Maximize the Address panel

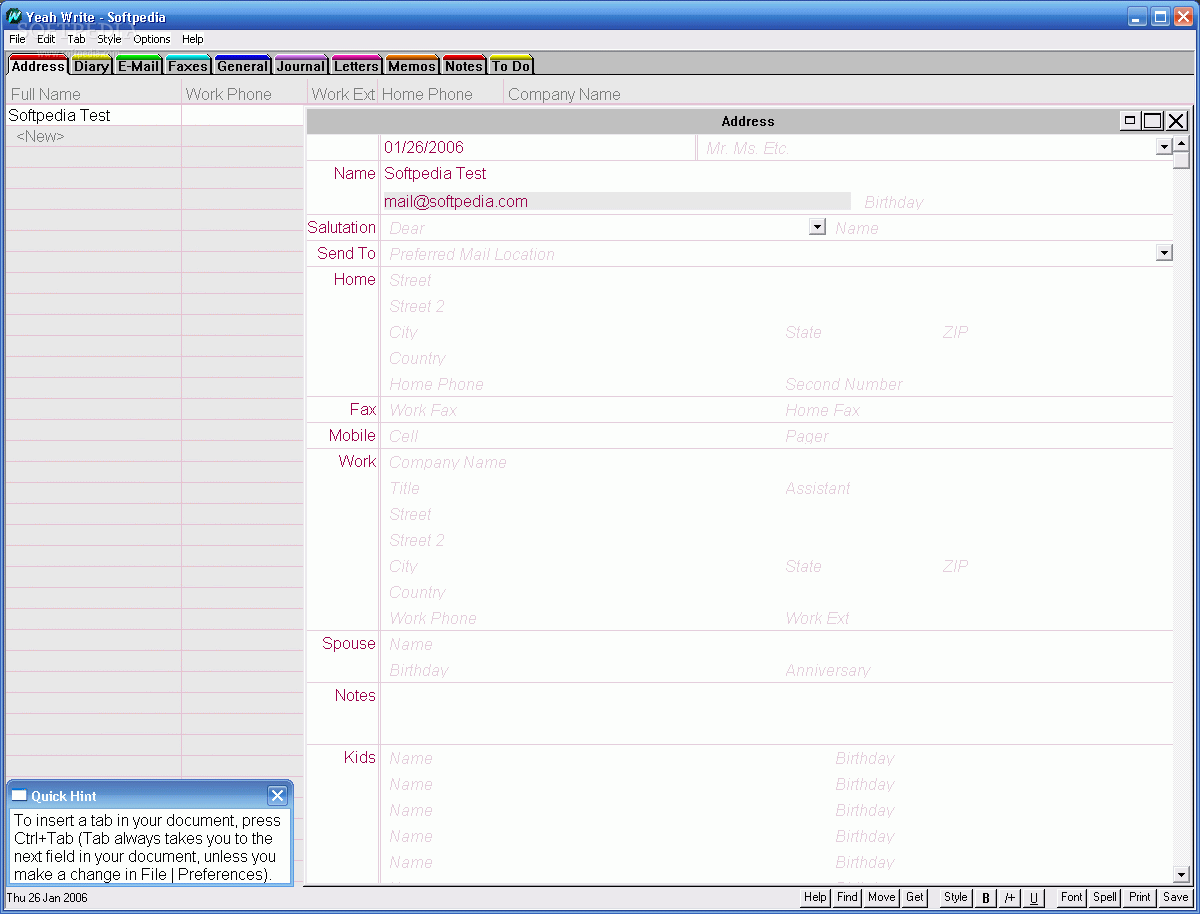[1153, 121]
